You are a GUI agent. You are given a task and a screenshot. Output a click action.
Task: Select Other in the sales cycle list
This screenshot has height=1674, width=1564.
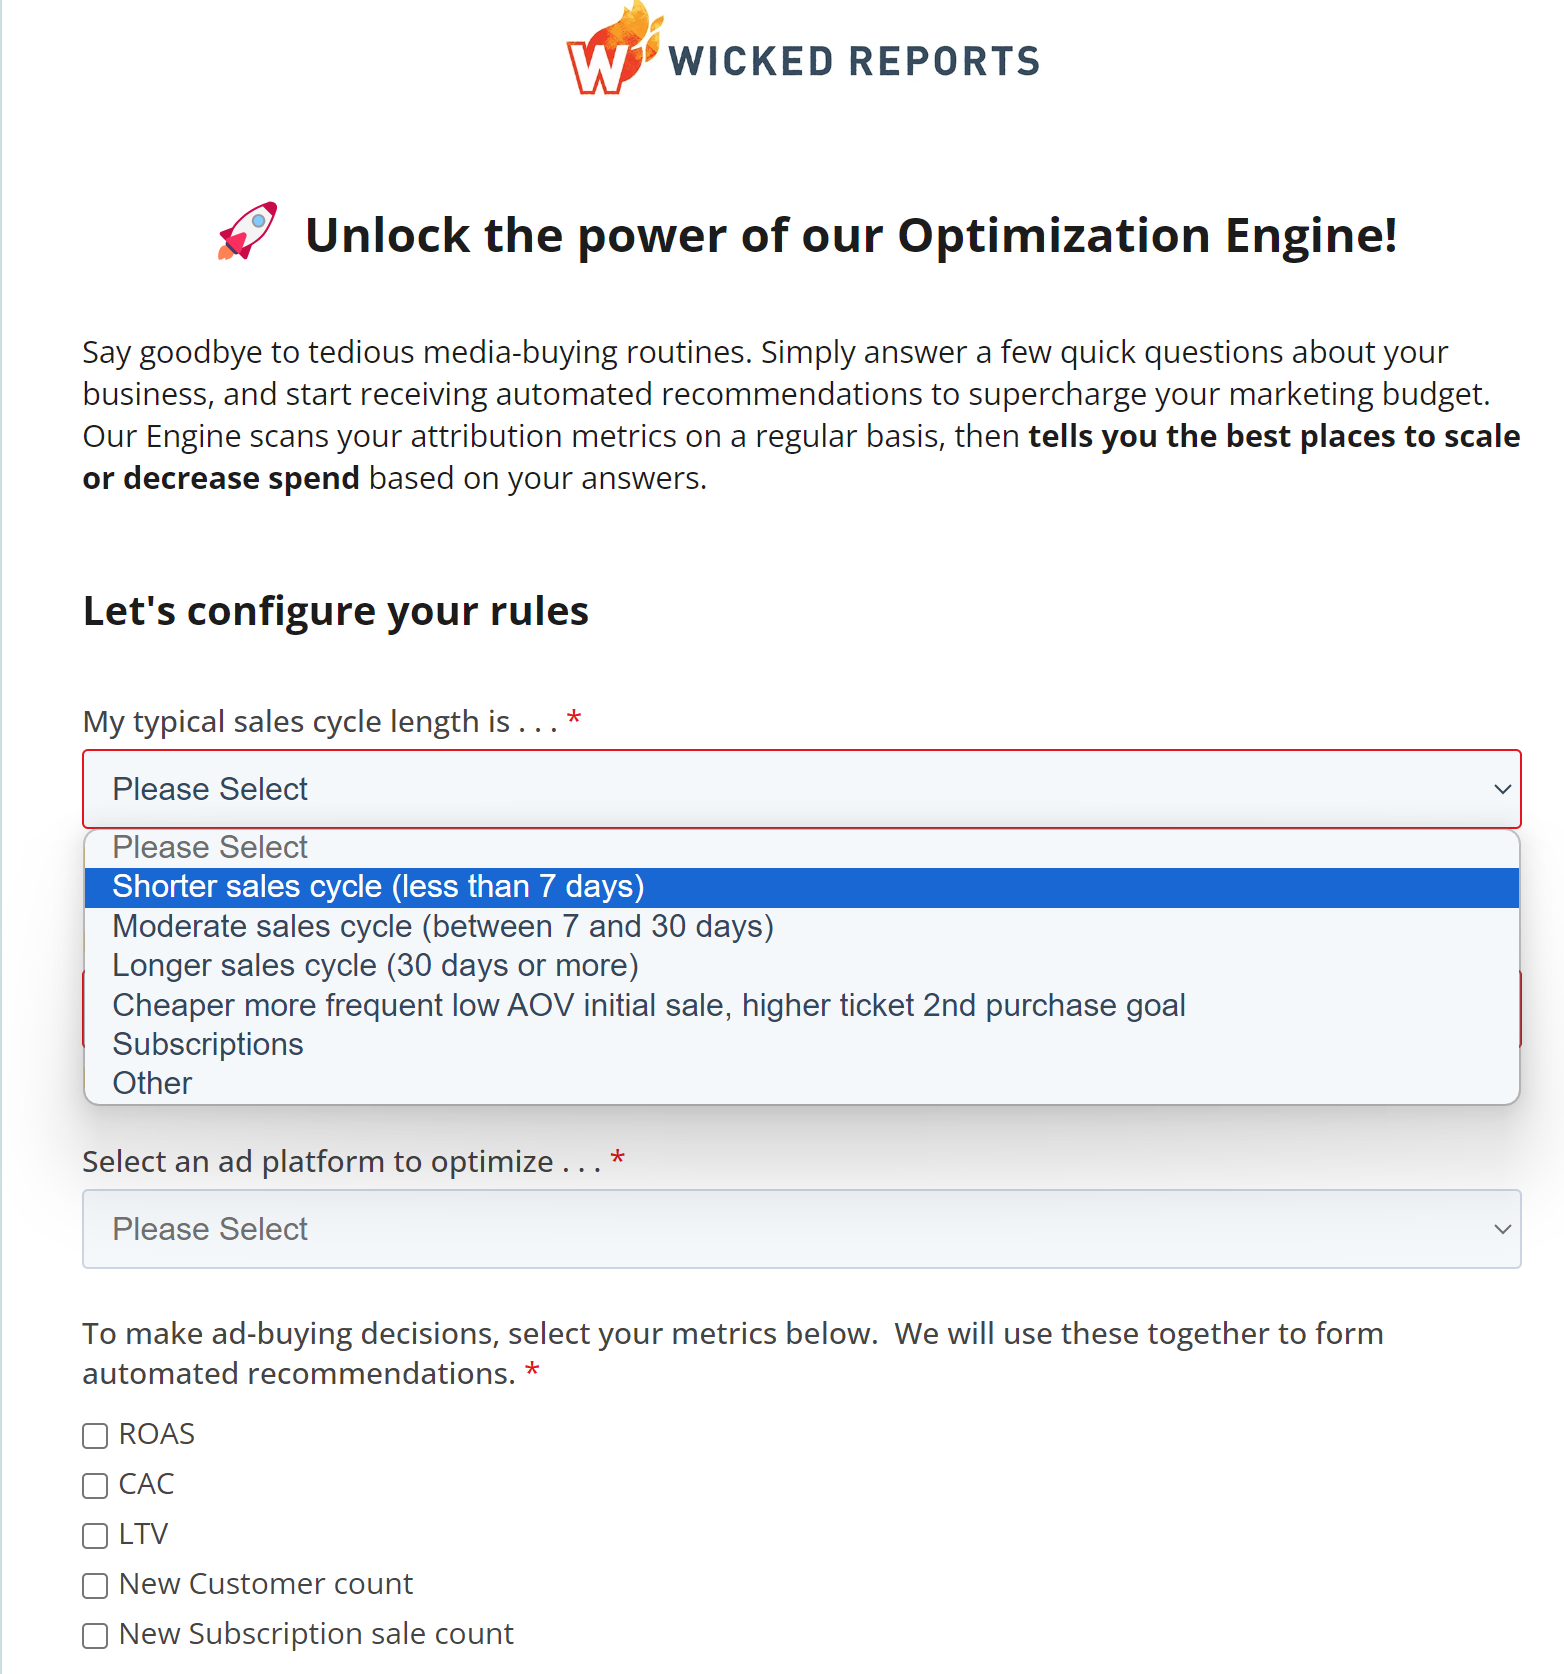[152, 1083]
